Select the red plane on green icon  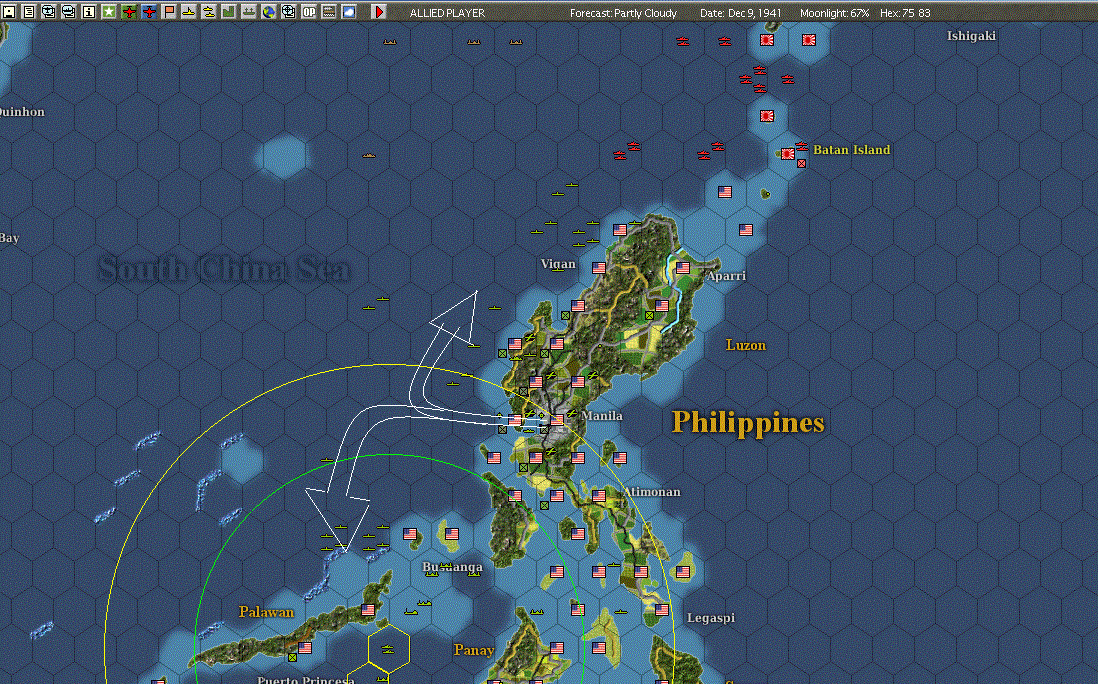[129, 12]
